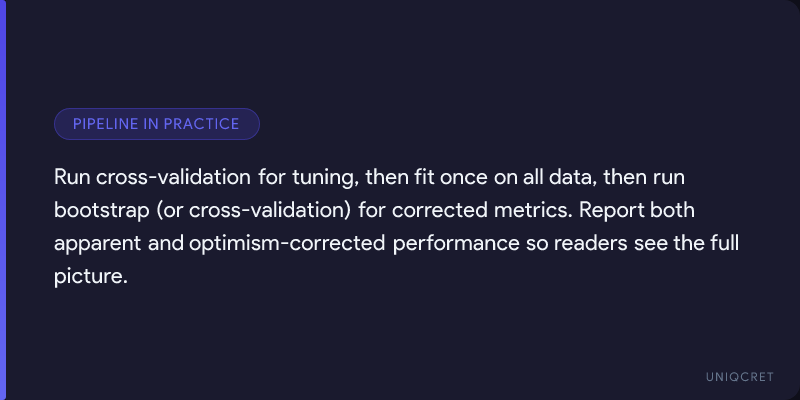Click the word "PRACTICE" inside the badge
The height and width of the screenshot is (400, 800).
click(204, 124)
